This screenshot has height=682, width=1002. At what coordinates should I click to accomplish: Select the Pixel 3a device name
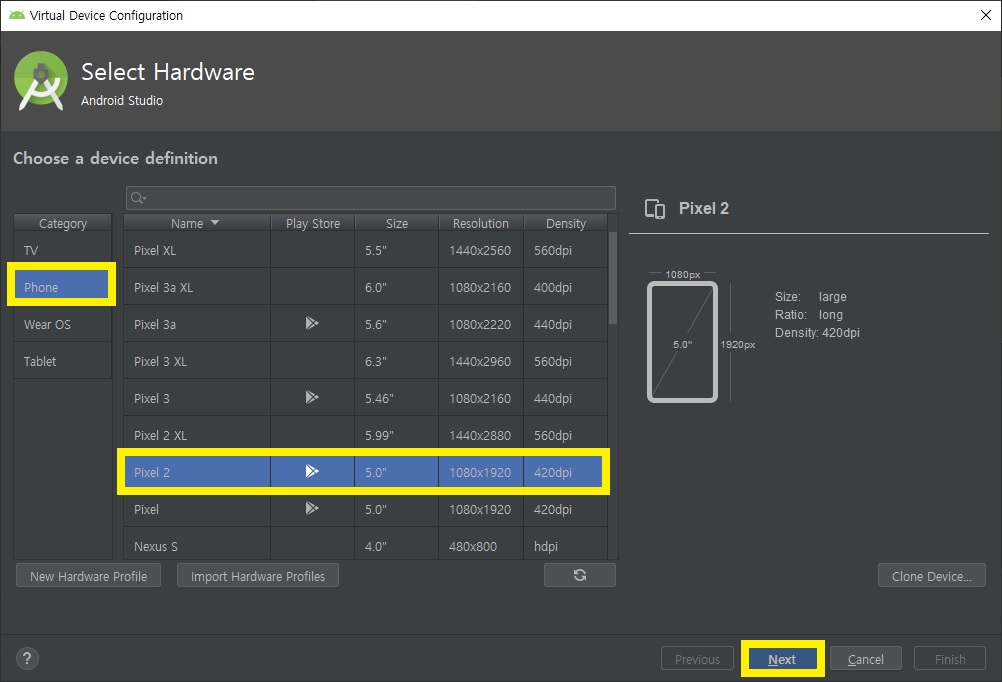click(155, 324)
